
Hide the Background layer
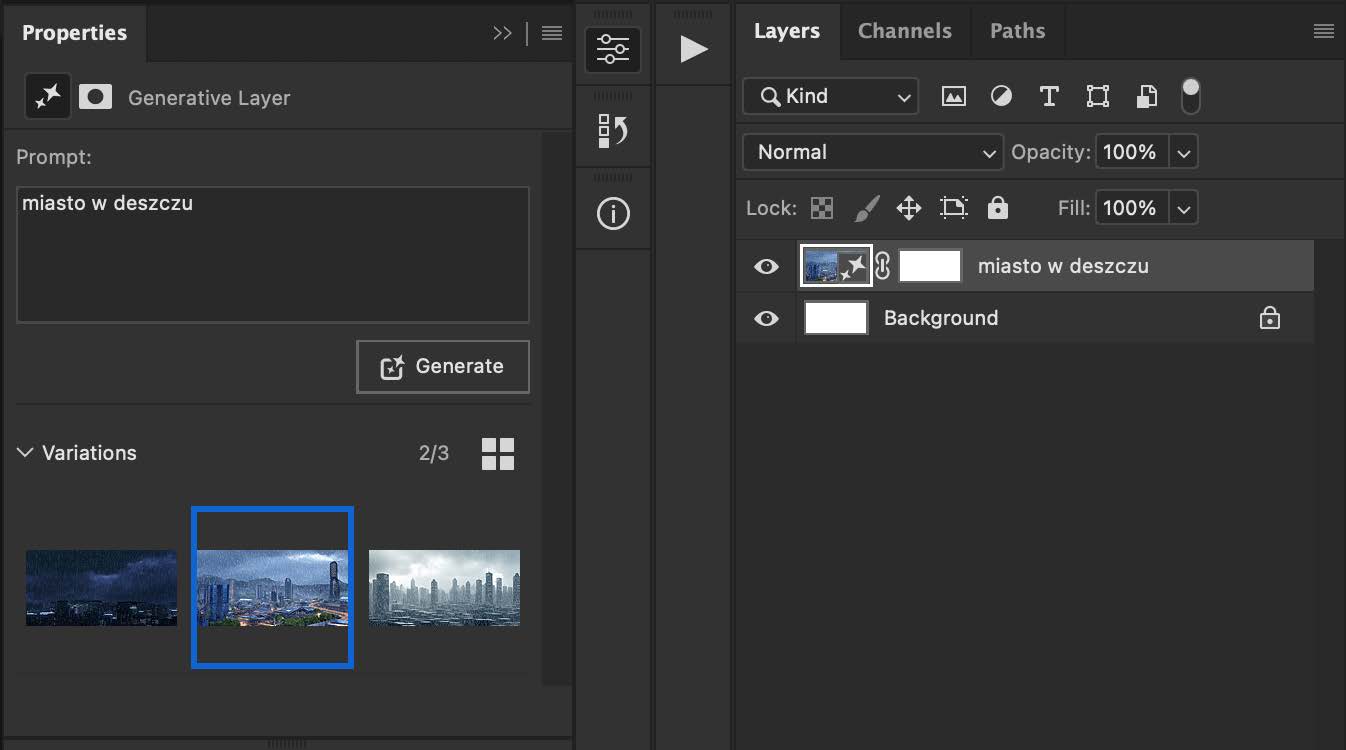pyautogui.click(x=766, y=318)
